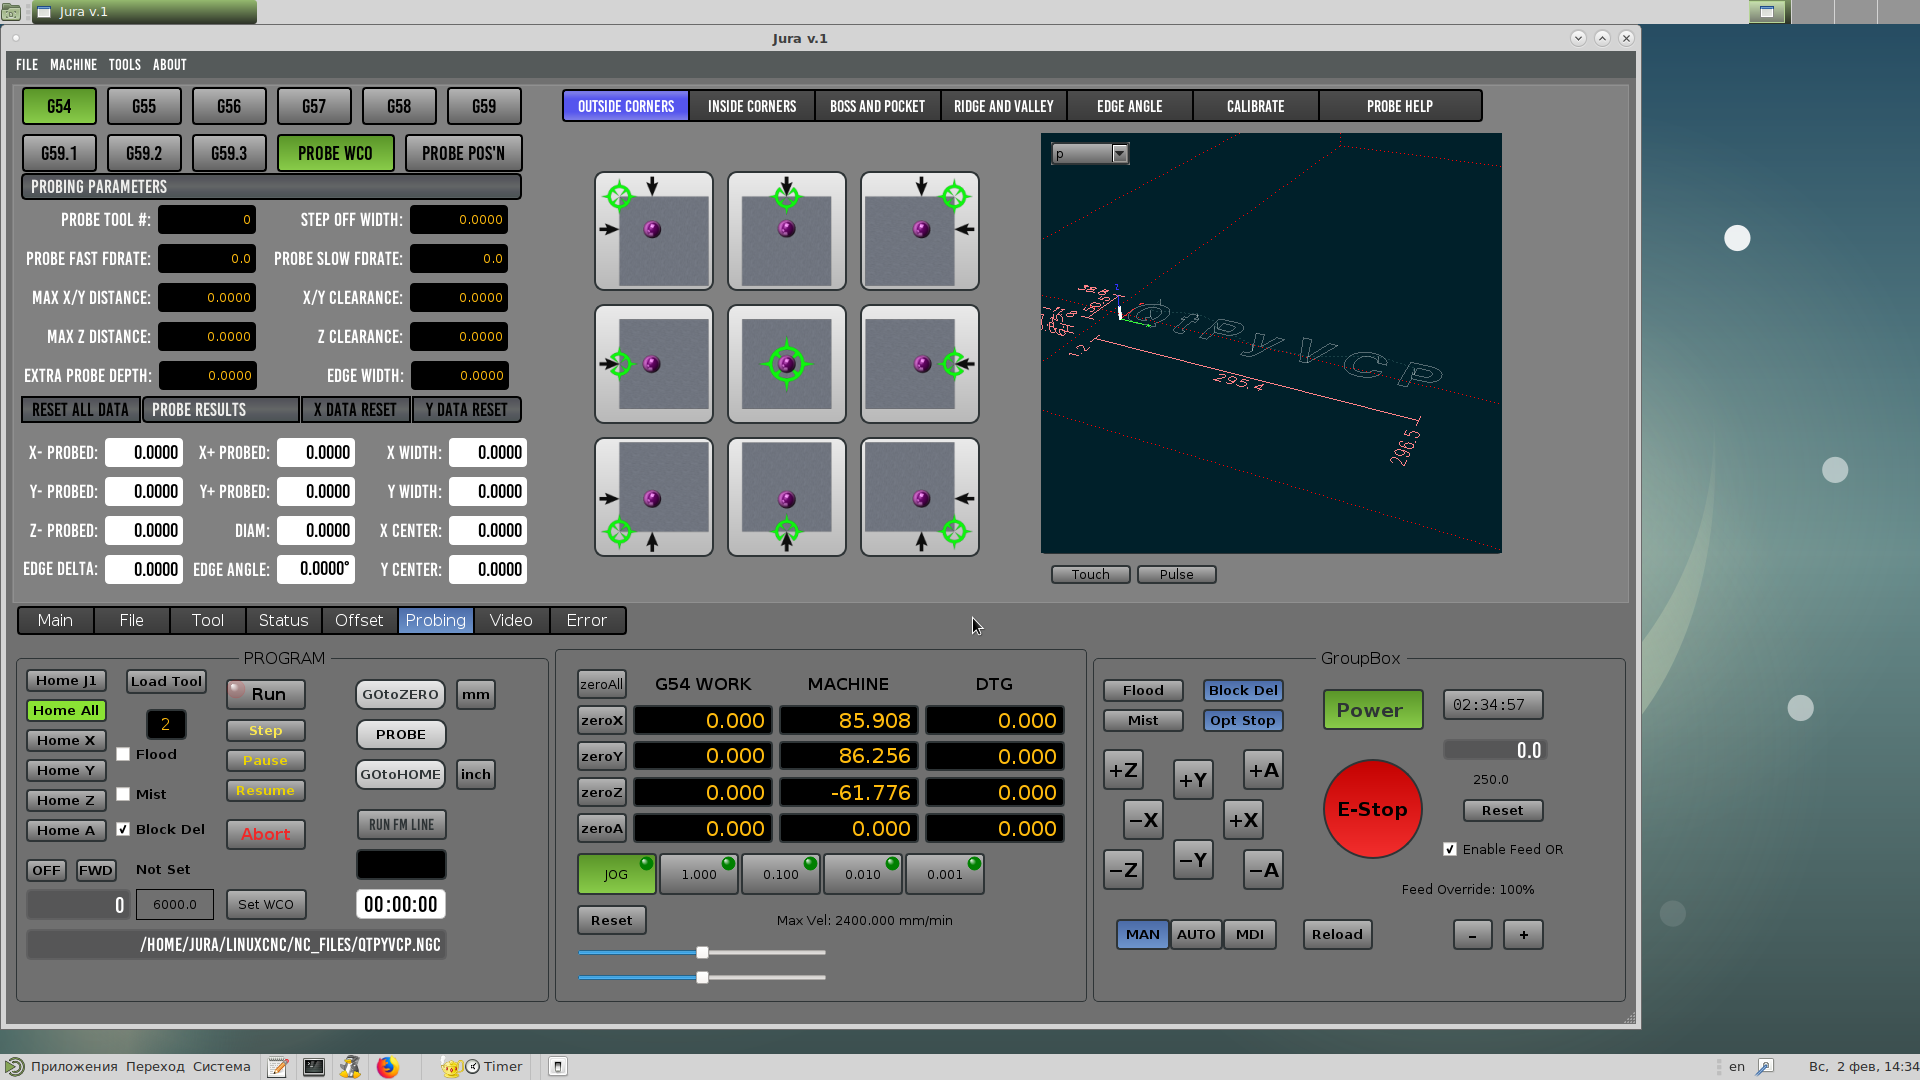The width and height of the screenshot is (1920, 1080).
Task: Click the Set WCO button
Action: pos(266,905)
